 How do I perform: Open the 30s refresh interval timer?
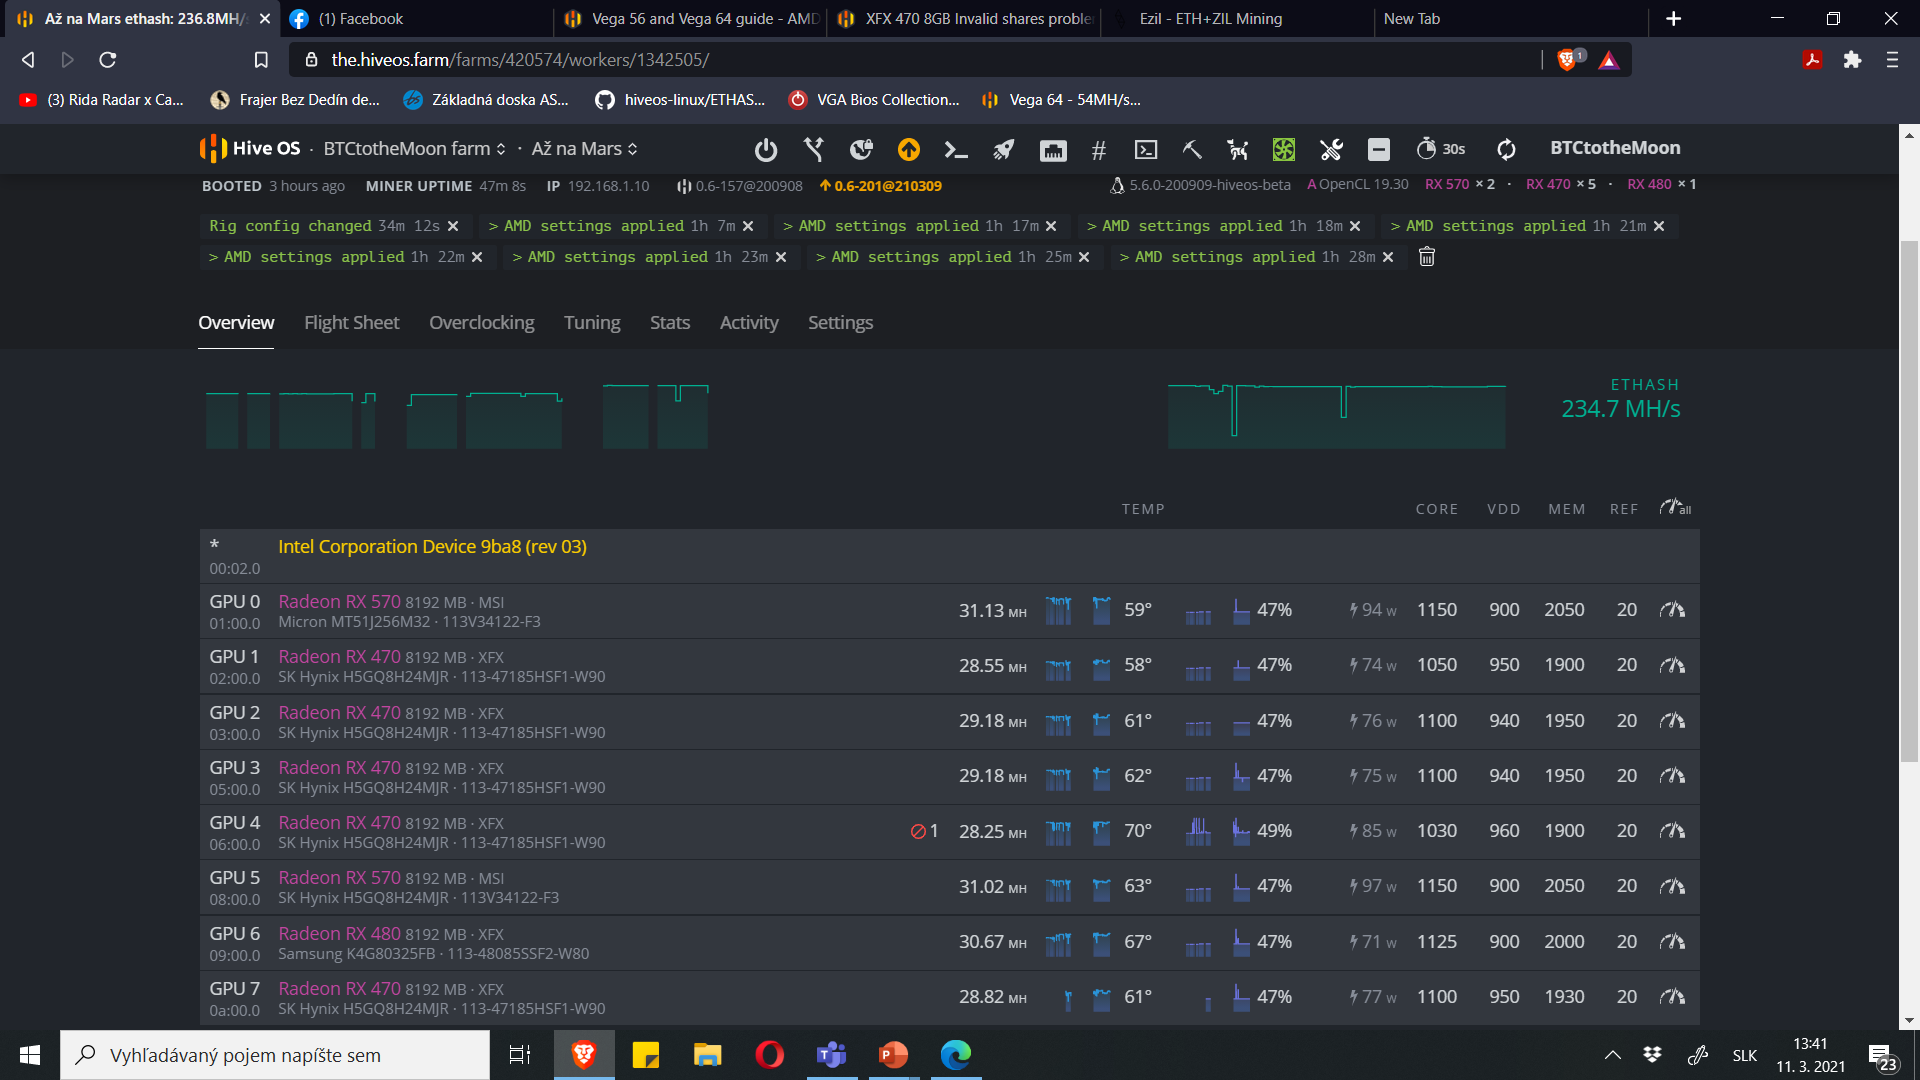coord(1441,149)
